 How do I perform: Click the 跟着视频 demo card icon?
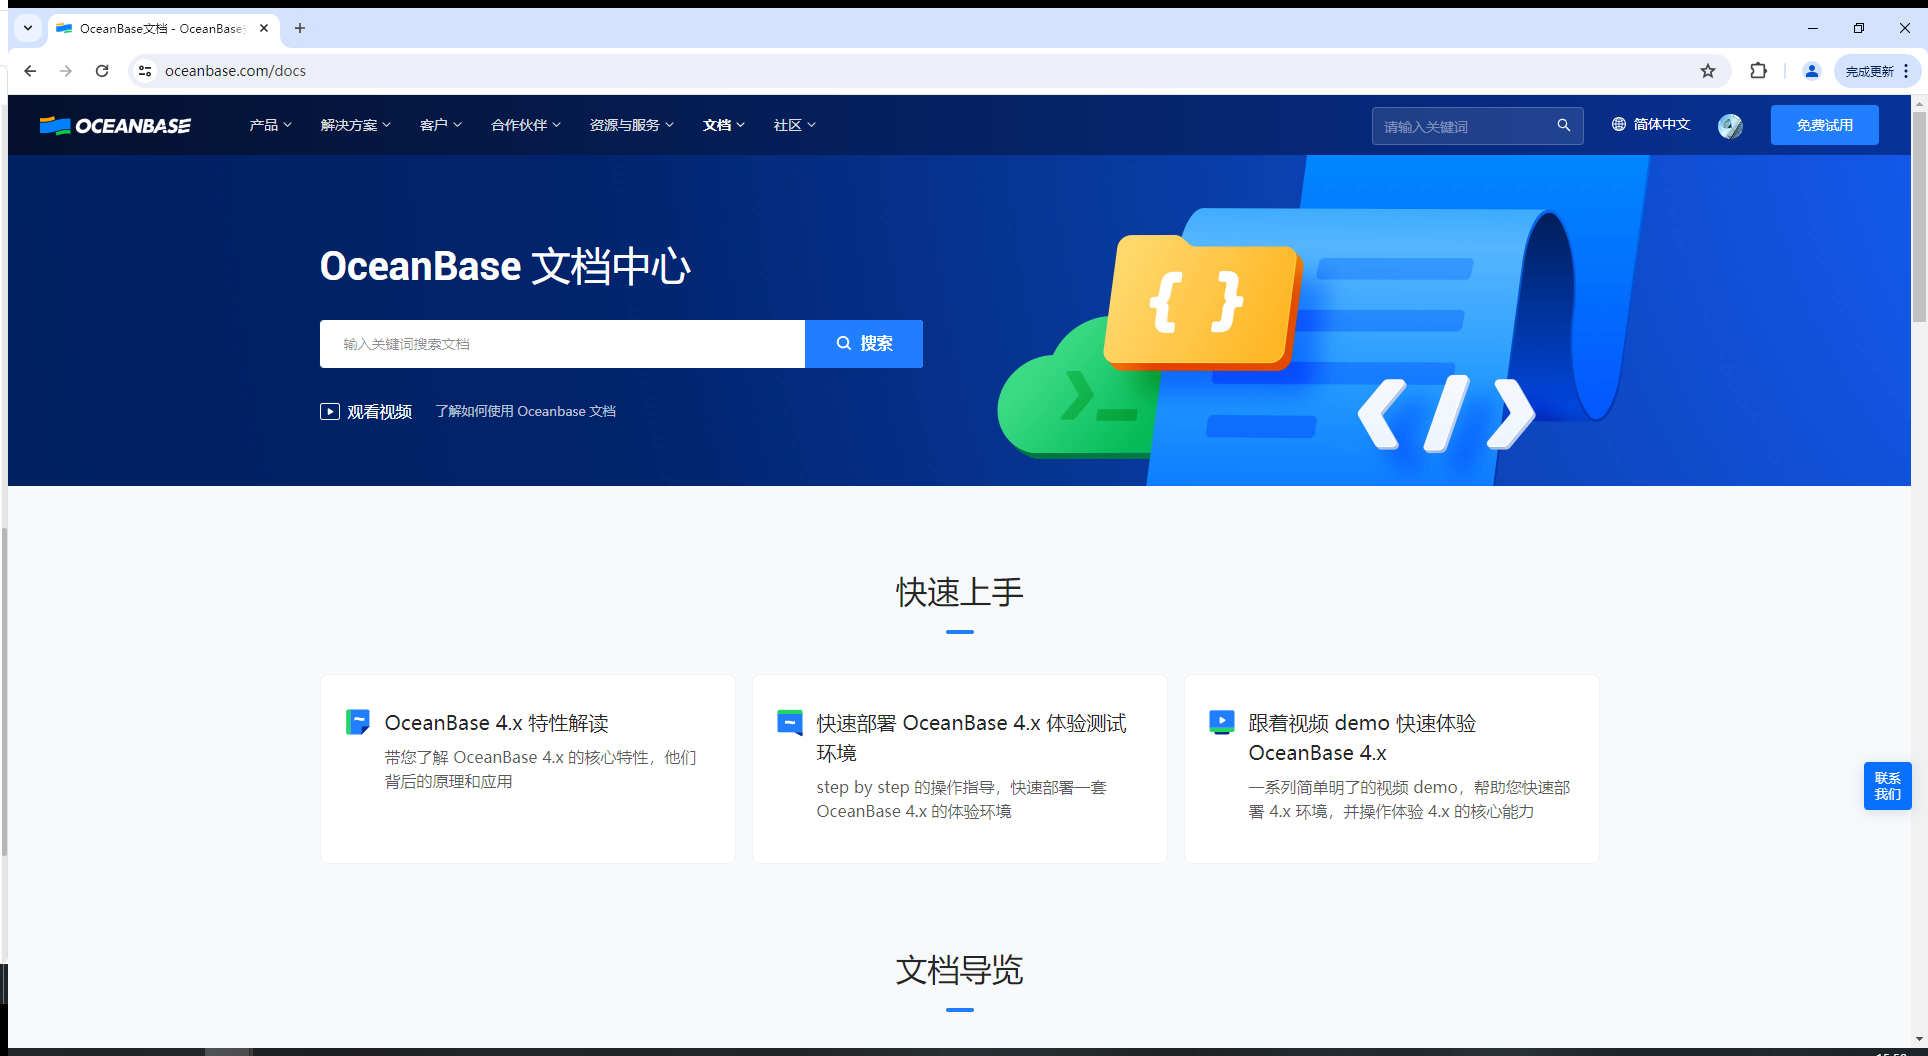click(x=1221, y=722)
